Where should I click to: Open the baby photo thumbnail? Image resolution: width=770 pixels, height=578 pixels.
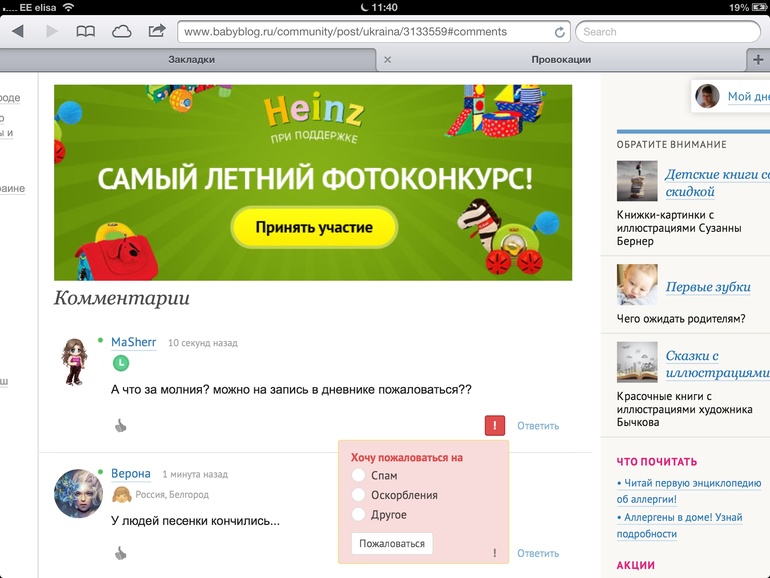click(637, 284)
